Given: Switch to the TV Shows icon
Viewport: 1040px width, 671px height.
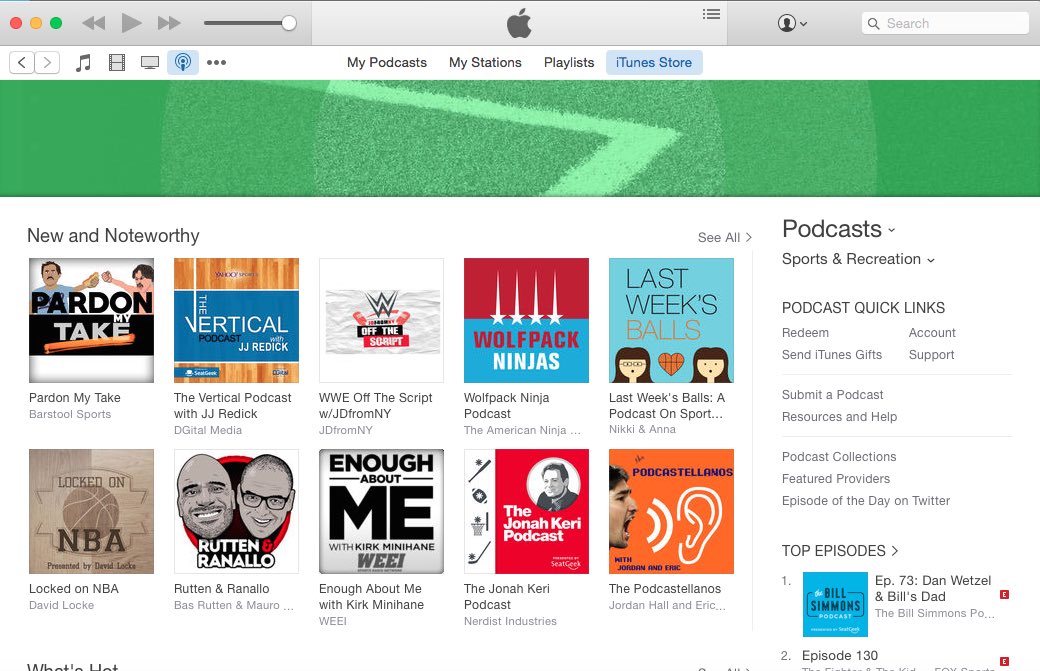Looking at the screenshot, I should tap(150, 62).
